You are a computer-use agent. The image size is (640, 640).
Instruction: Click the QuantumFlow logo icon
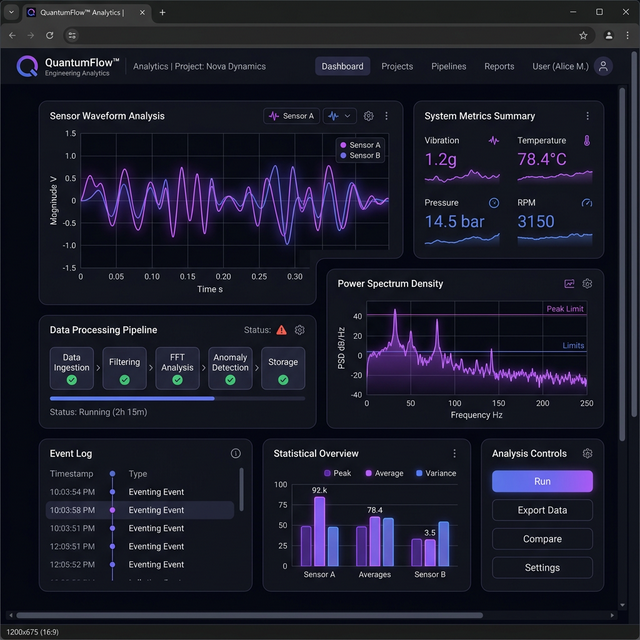pyautogui.click(x=27, y=66)
